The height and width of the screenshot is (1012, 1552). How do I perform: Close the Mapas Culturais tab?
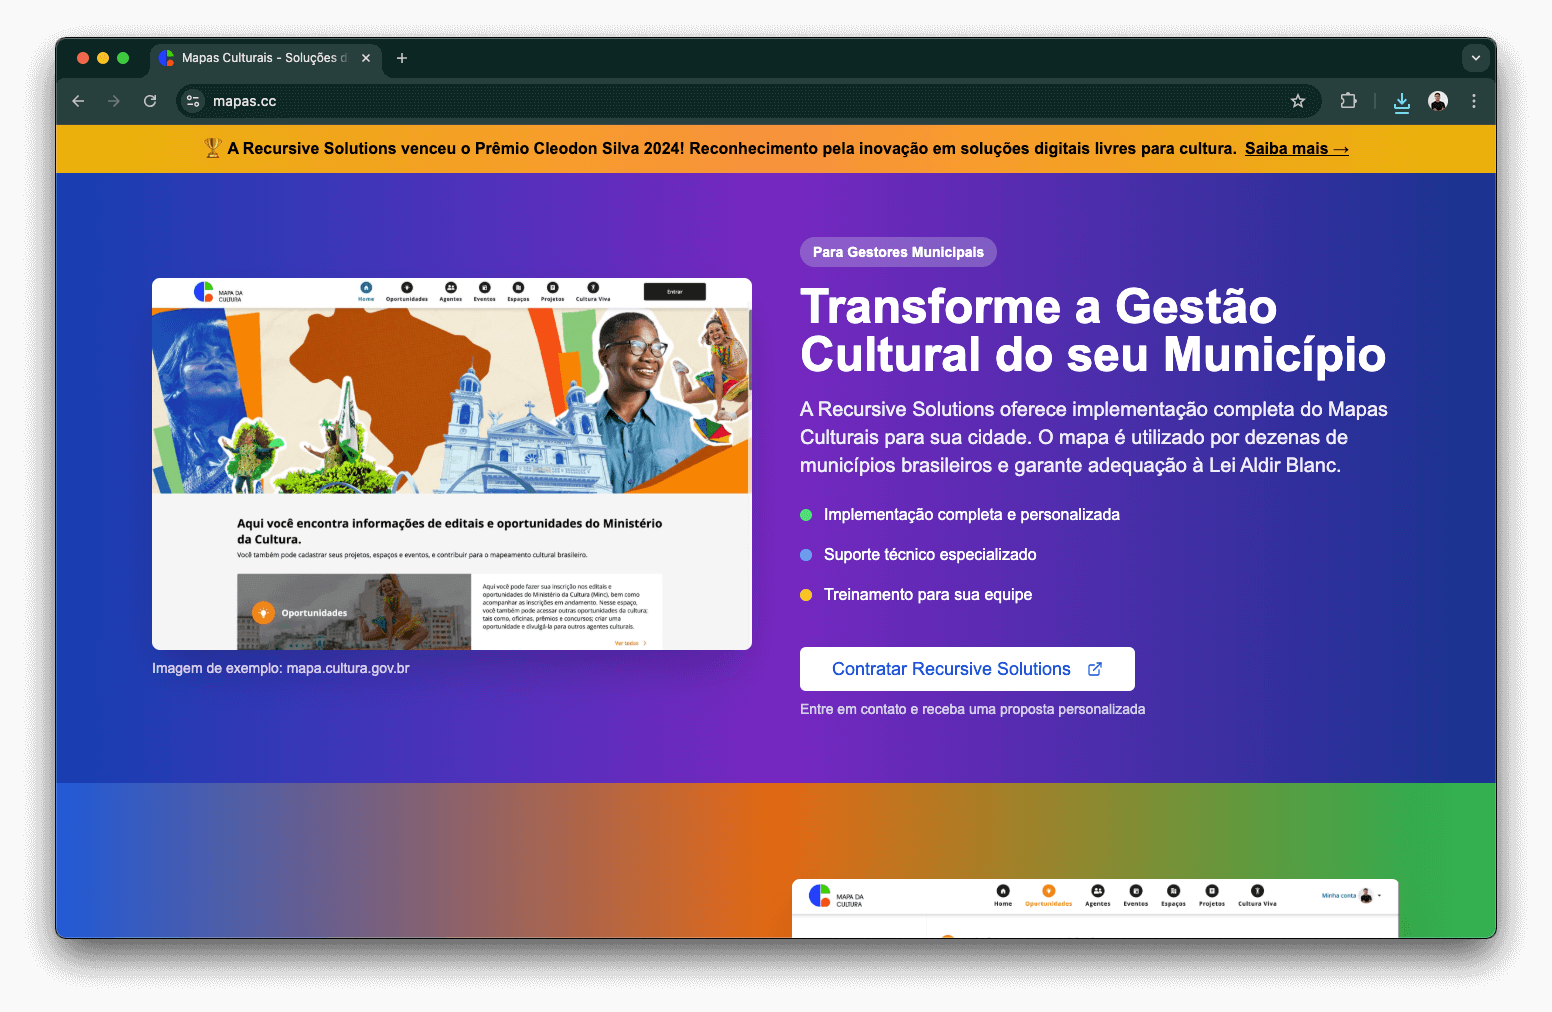366,58
